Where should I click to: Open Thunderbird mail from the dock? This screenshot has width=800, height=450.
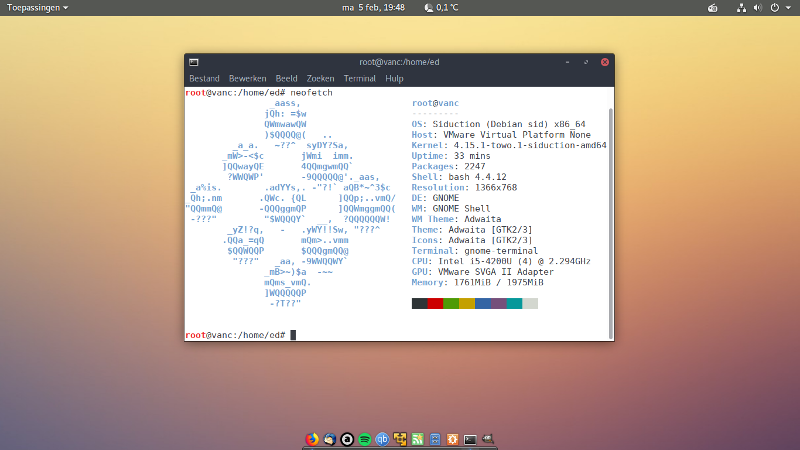pos(330,439)
